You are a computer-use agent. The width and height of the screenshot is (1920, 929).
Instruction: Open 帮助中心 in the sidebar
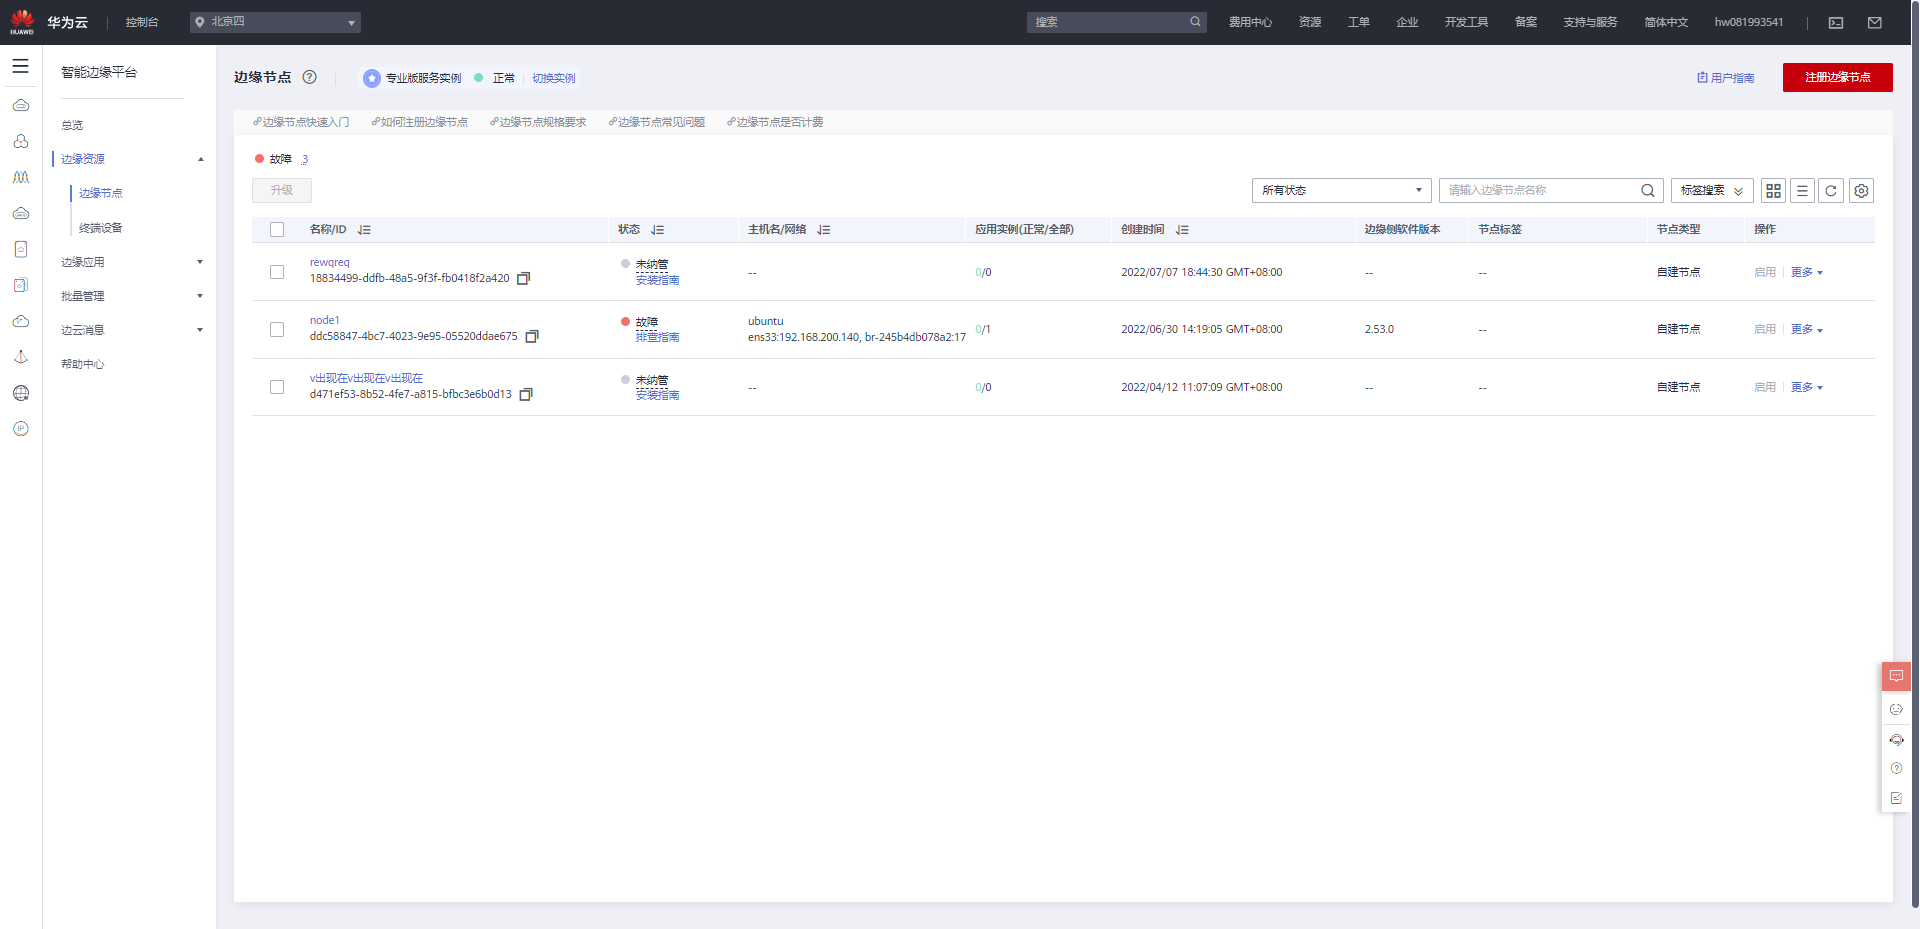[83, 364]
